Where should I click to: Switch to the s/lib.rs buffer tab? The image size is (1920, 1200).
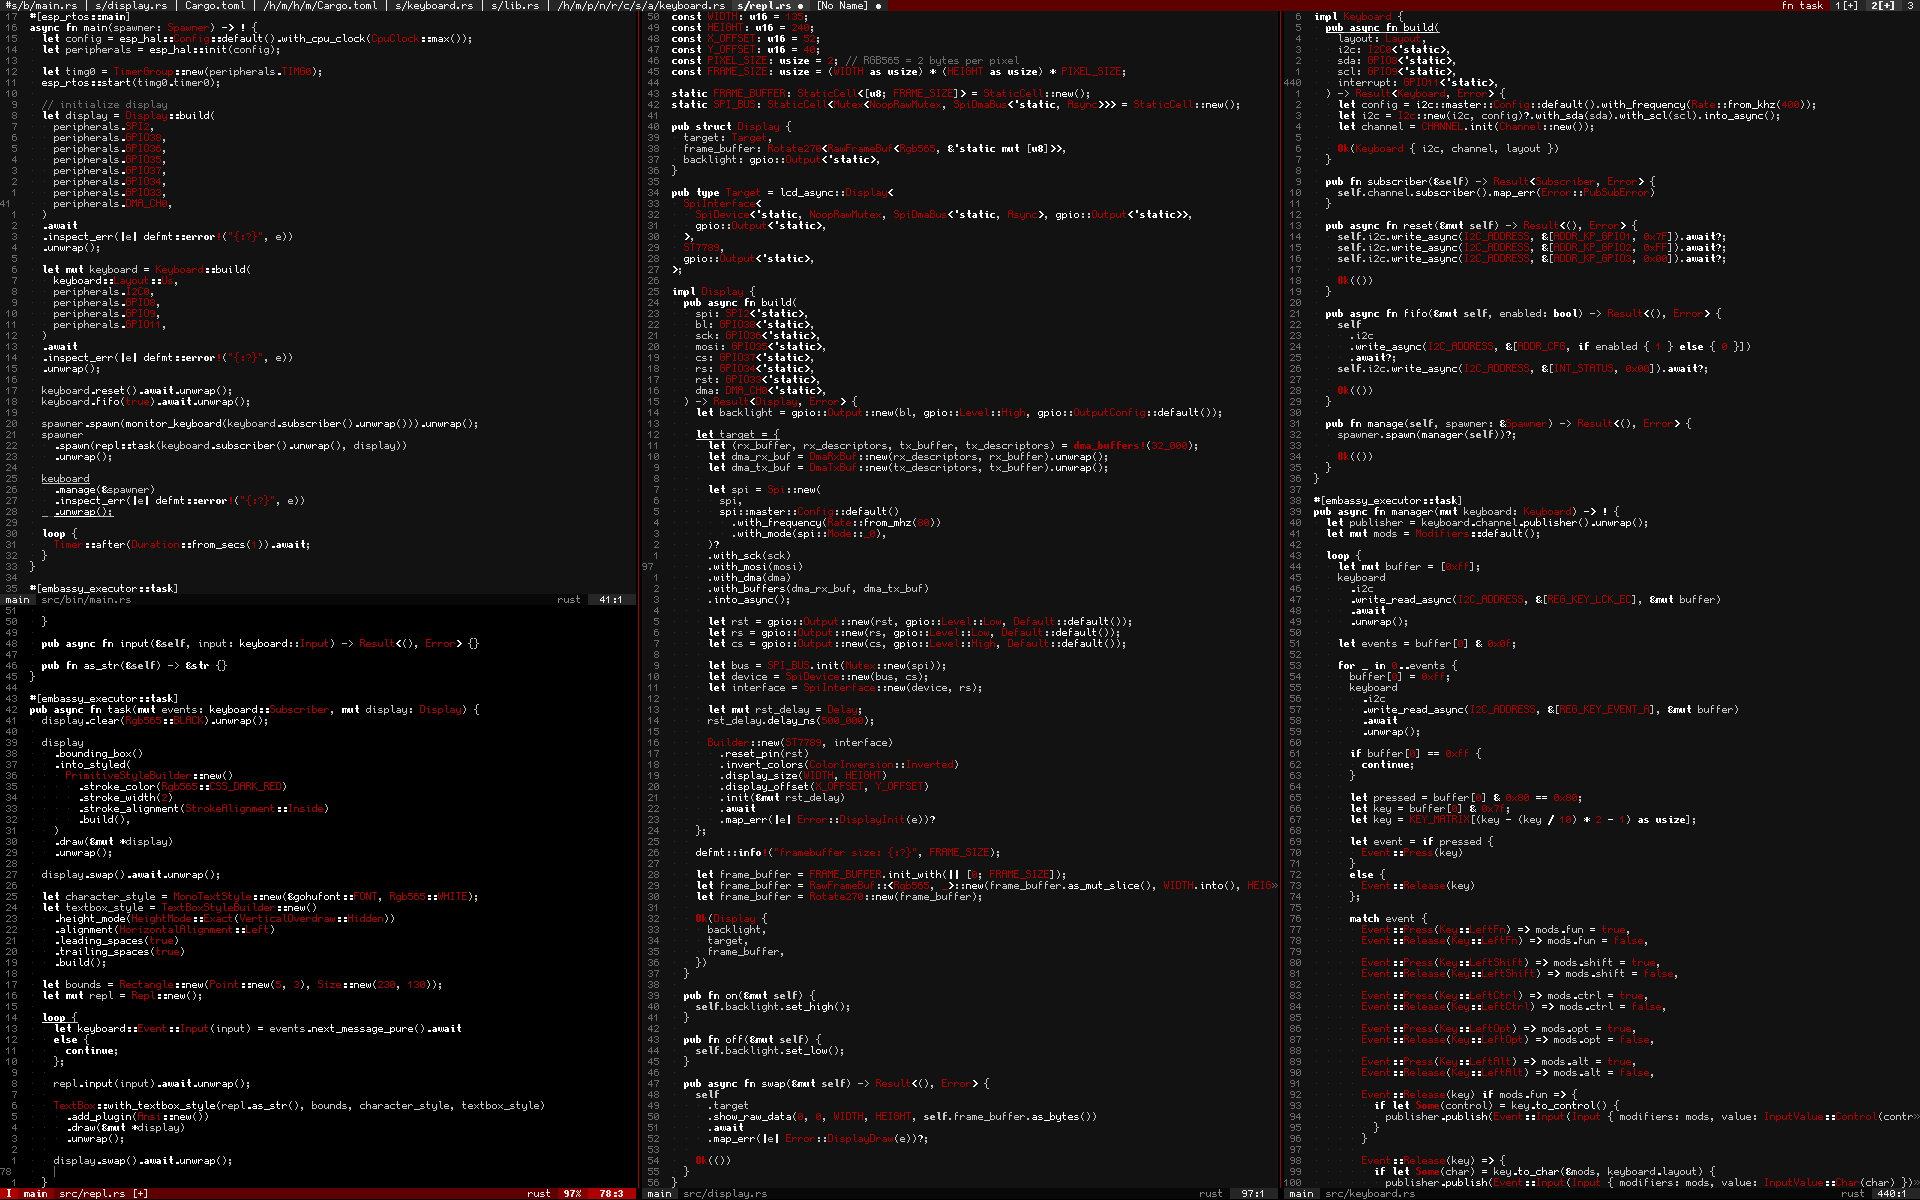(515, 5)
